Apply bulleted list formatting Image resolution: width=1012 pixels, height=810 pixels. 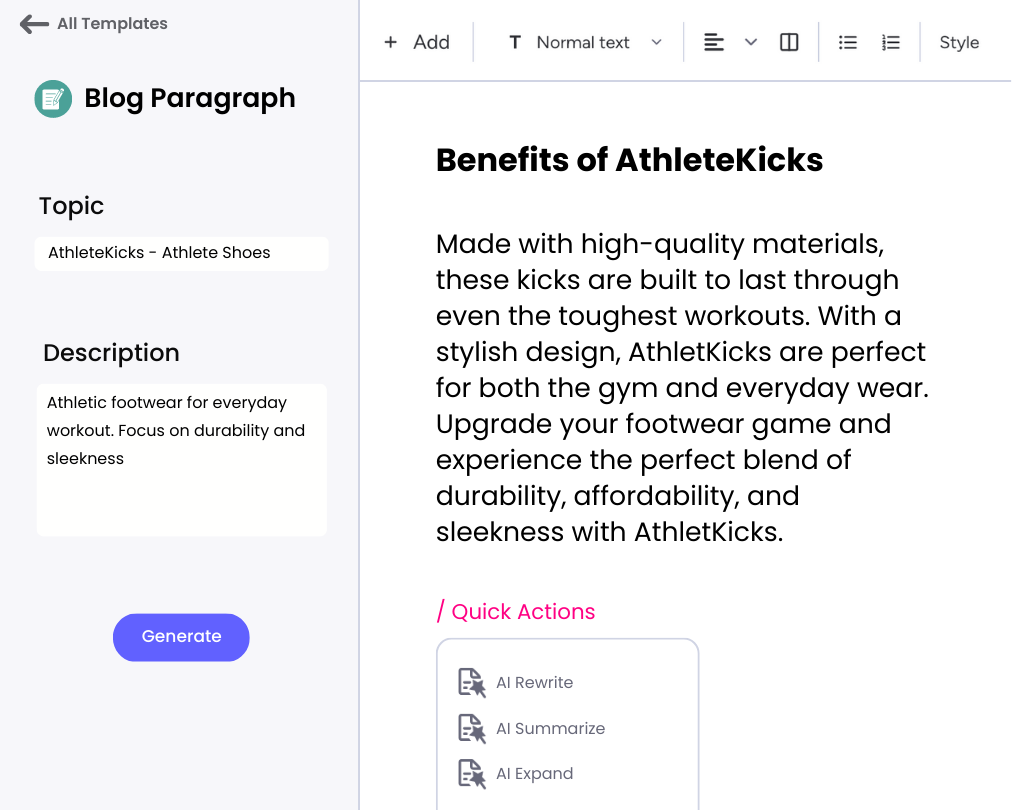[x=847, y=43]
